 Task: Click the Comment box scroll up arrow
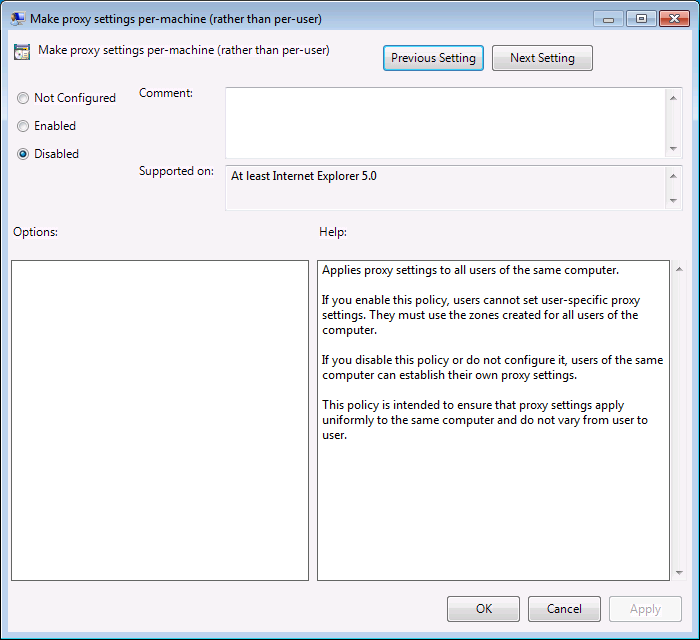click(x=673, y=98)
